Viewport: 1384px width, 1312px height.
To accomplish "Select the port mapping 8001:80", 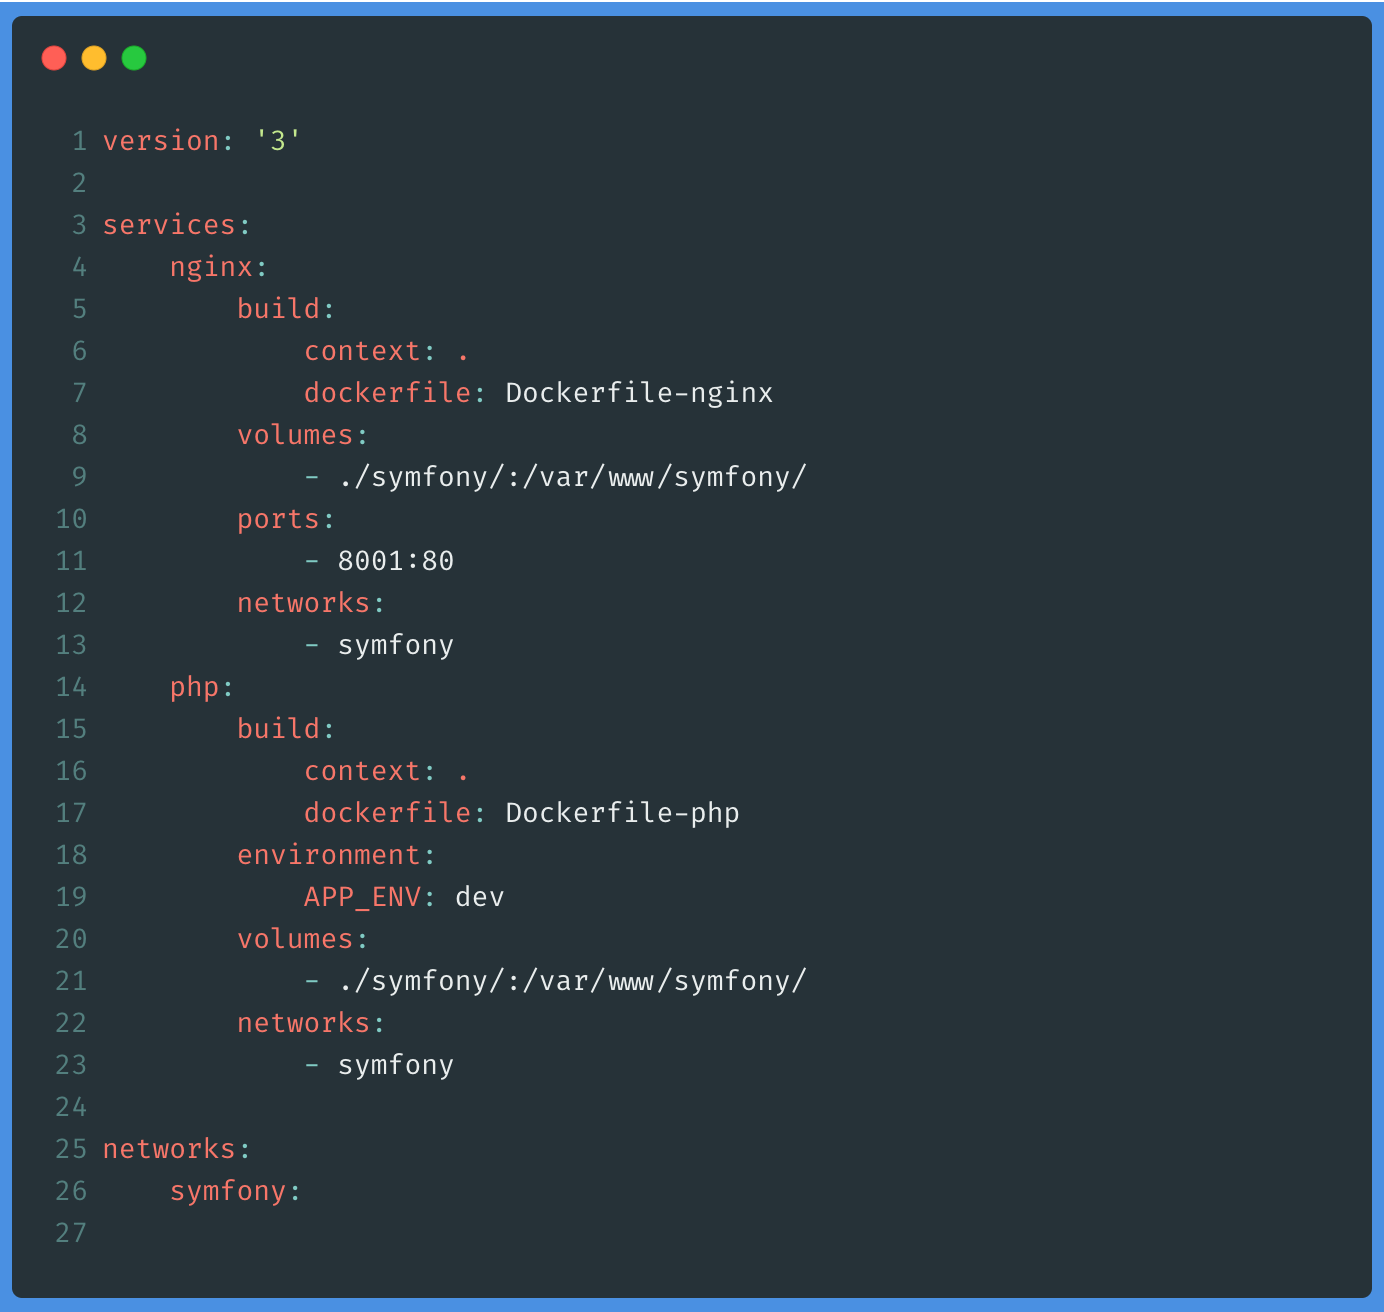I will tap(395, 560).
